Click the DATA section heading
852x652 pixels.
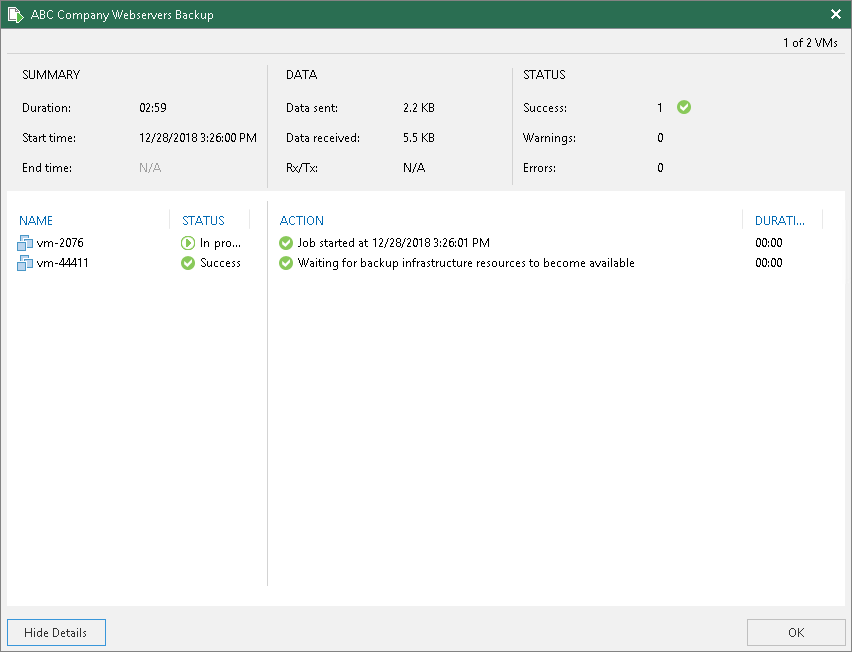pyautogui.click(x=302, y=75)
